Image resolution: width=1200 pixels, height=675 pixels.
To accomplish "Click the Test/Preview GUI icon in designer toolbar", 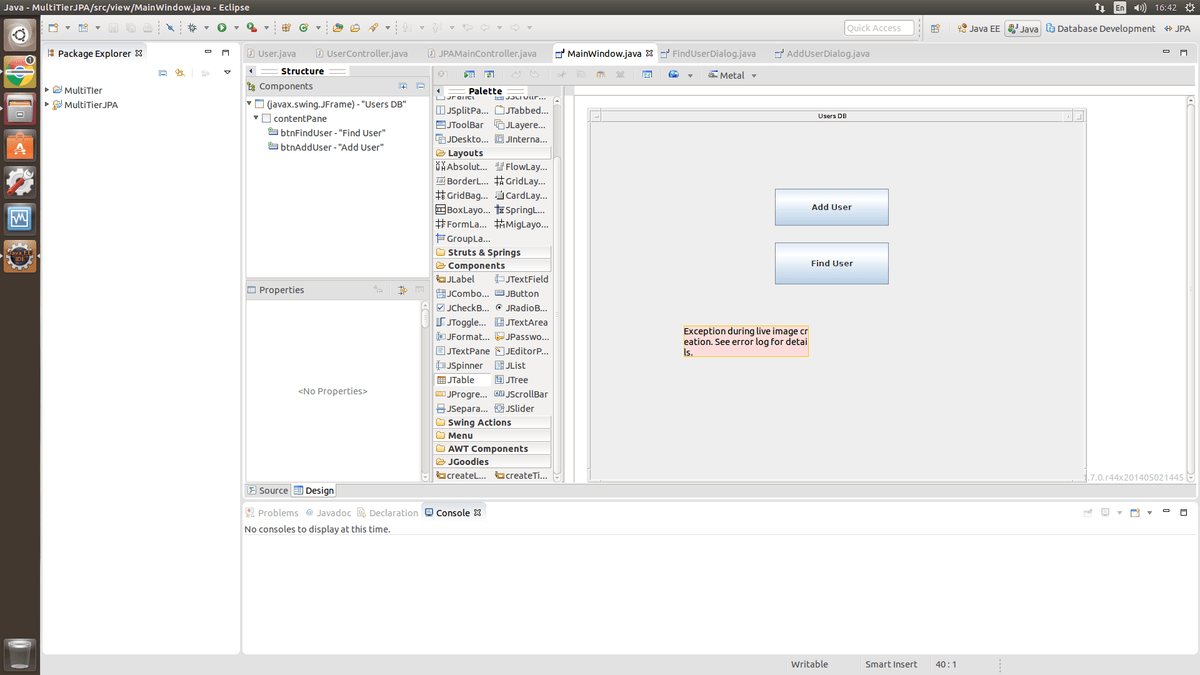I will coord(467,75).
